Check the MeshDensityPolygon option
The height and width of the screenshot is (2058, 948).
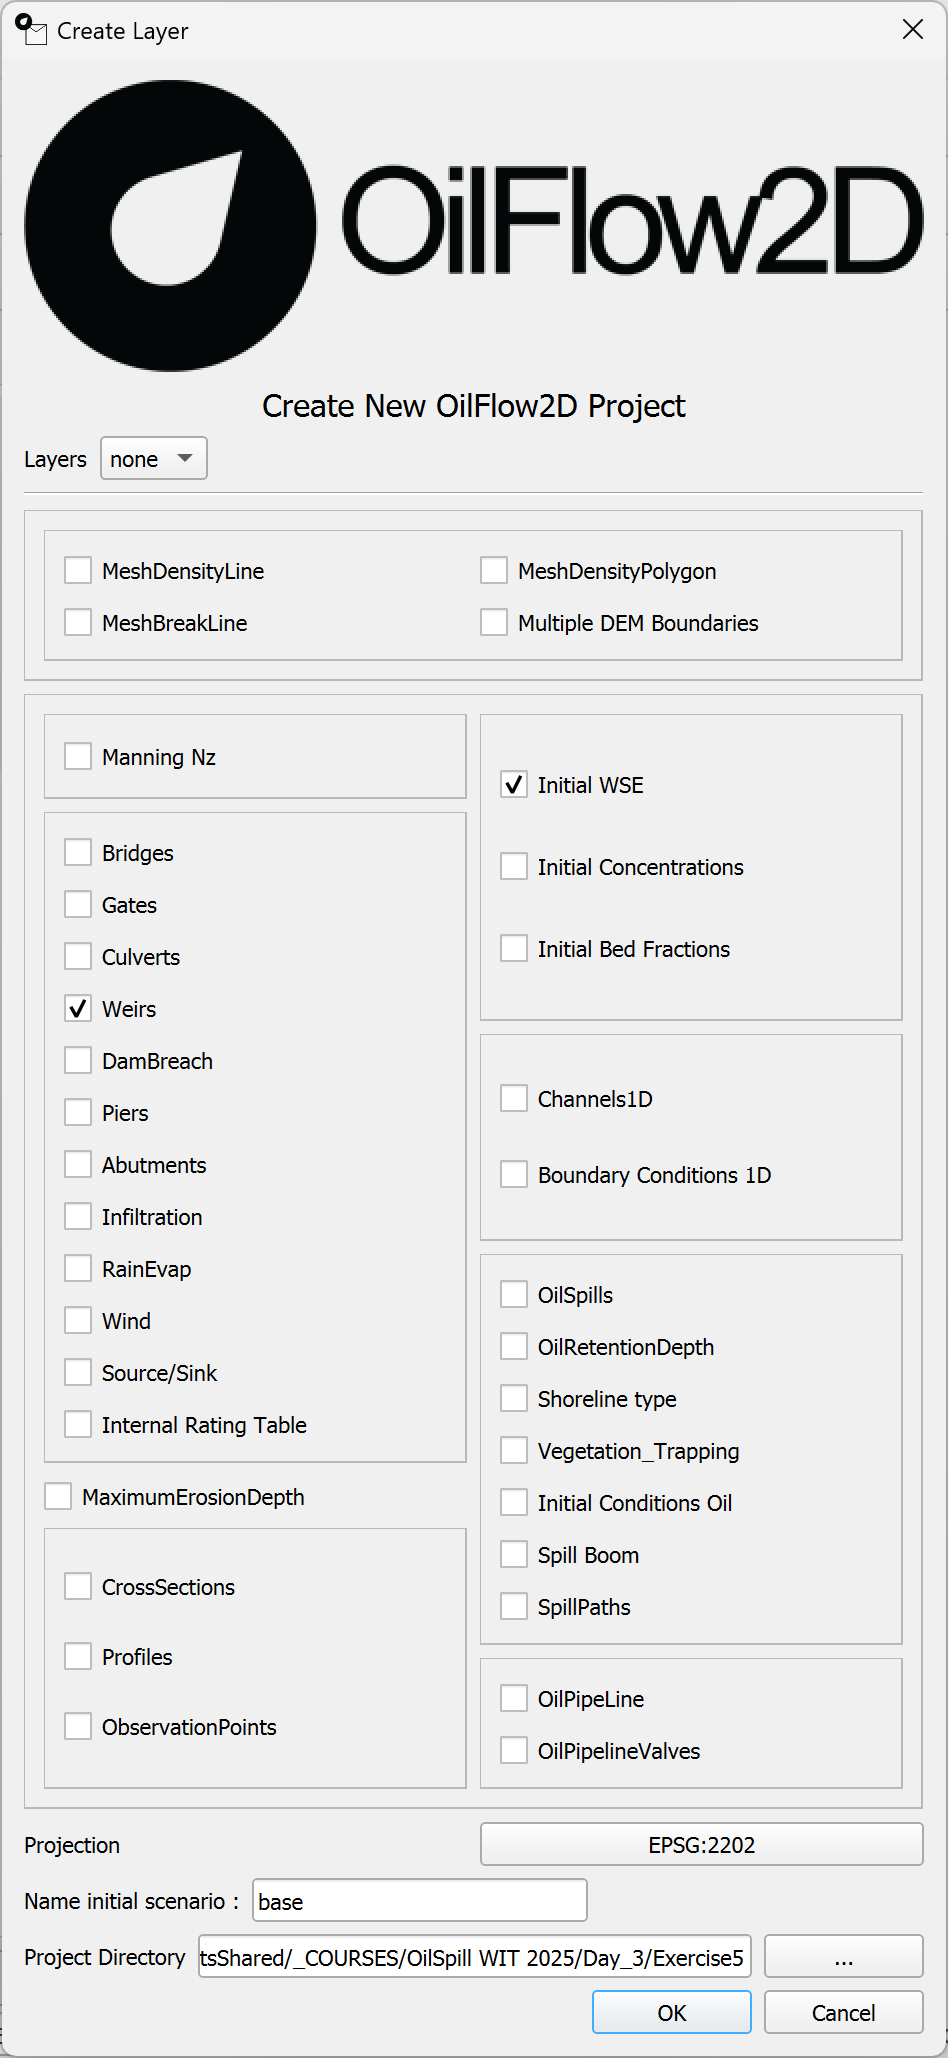pos(494,571)
